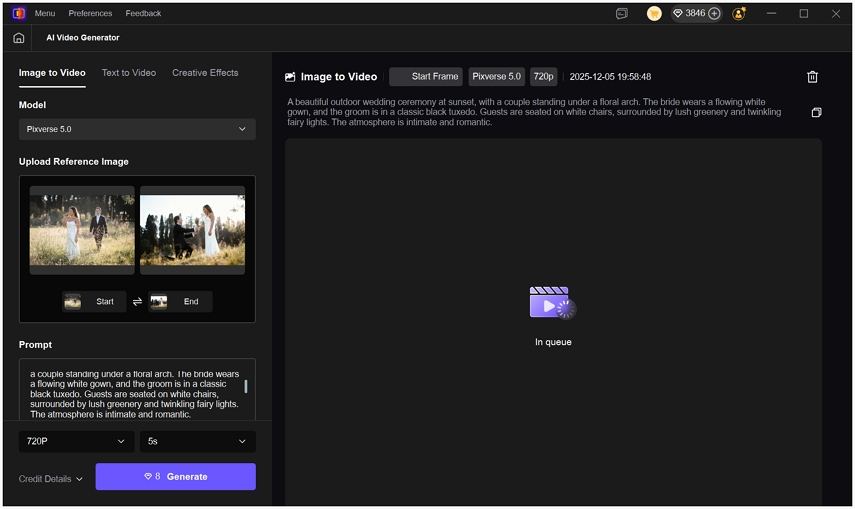The image size is (855, 509).
Task: Click the In queue clapperboard icon
Action: point(552,302)
